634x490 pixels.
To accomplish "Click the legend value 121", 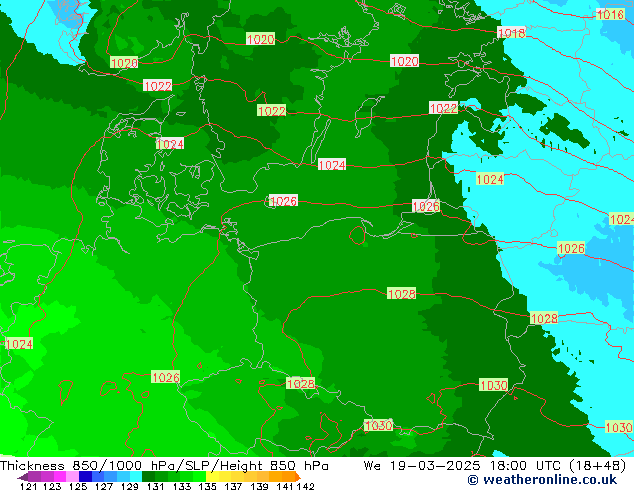I will (28, 486).
